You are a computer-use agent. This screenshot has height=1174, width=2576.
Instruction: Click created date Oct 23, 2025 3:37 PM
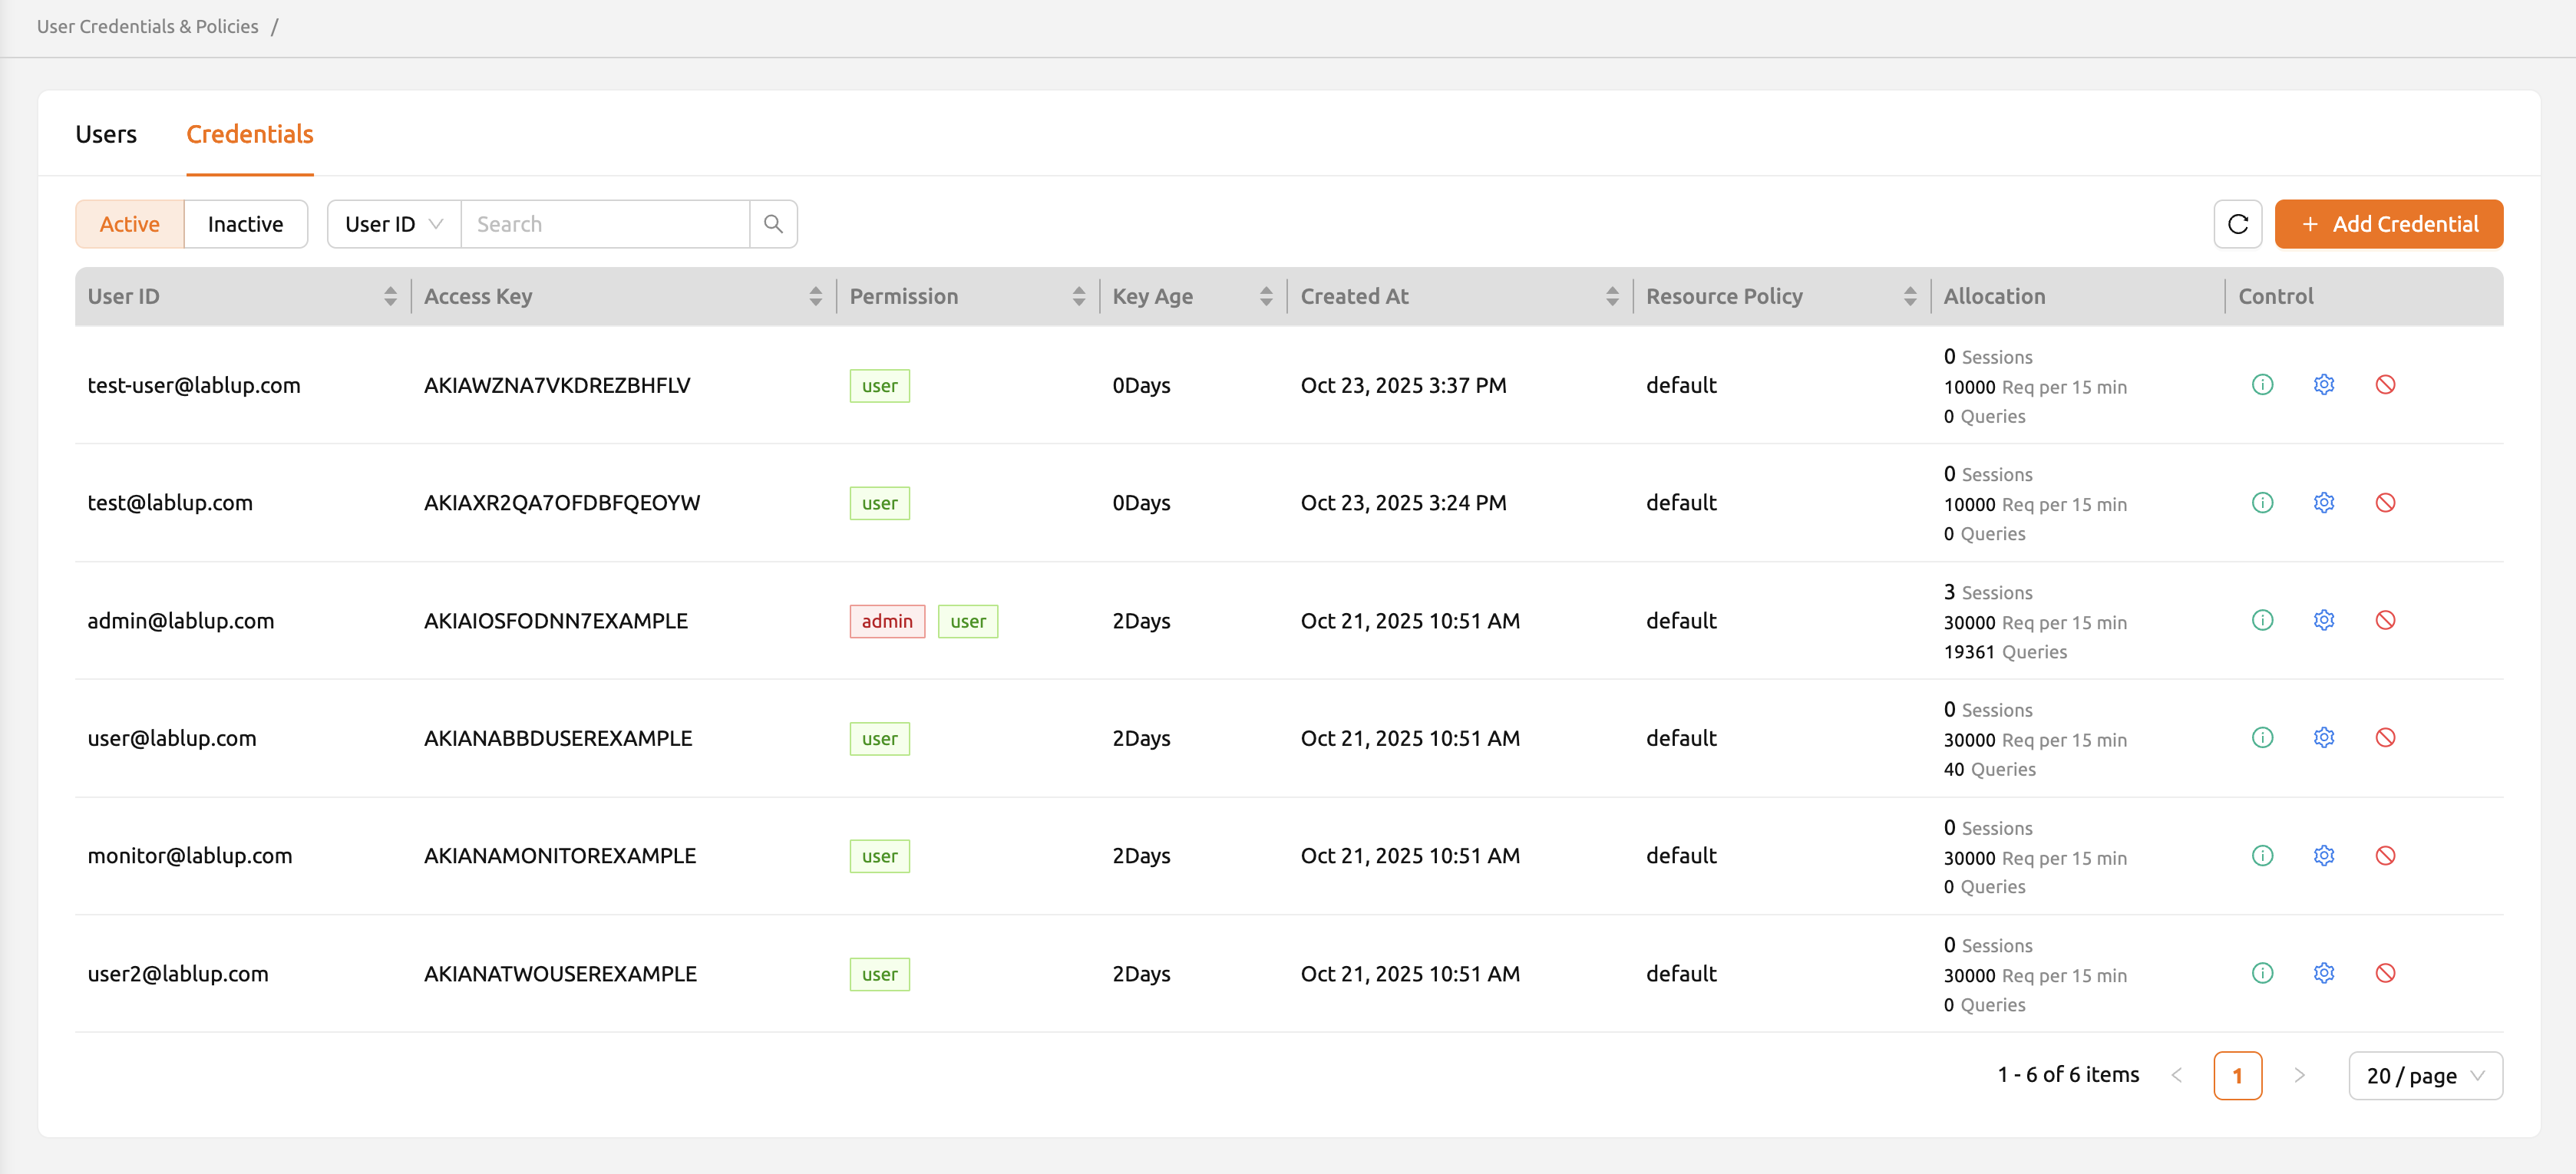[x=1403, y=385]
